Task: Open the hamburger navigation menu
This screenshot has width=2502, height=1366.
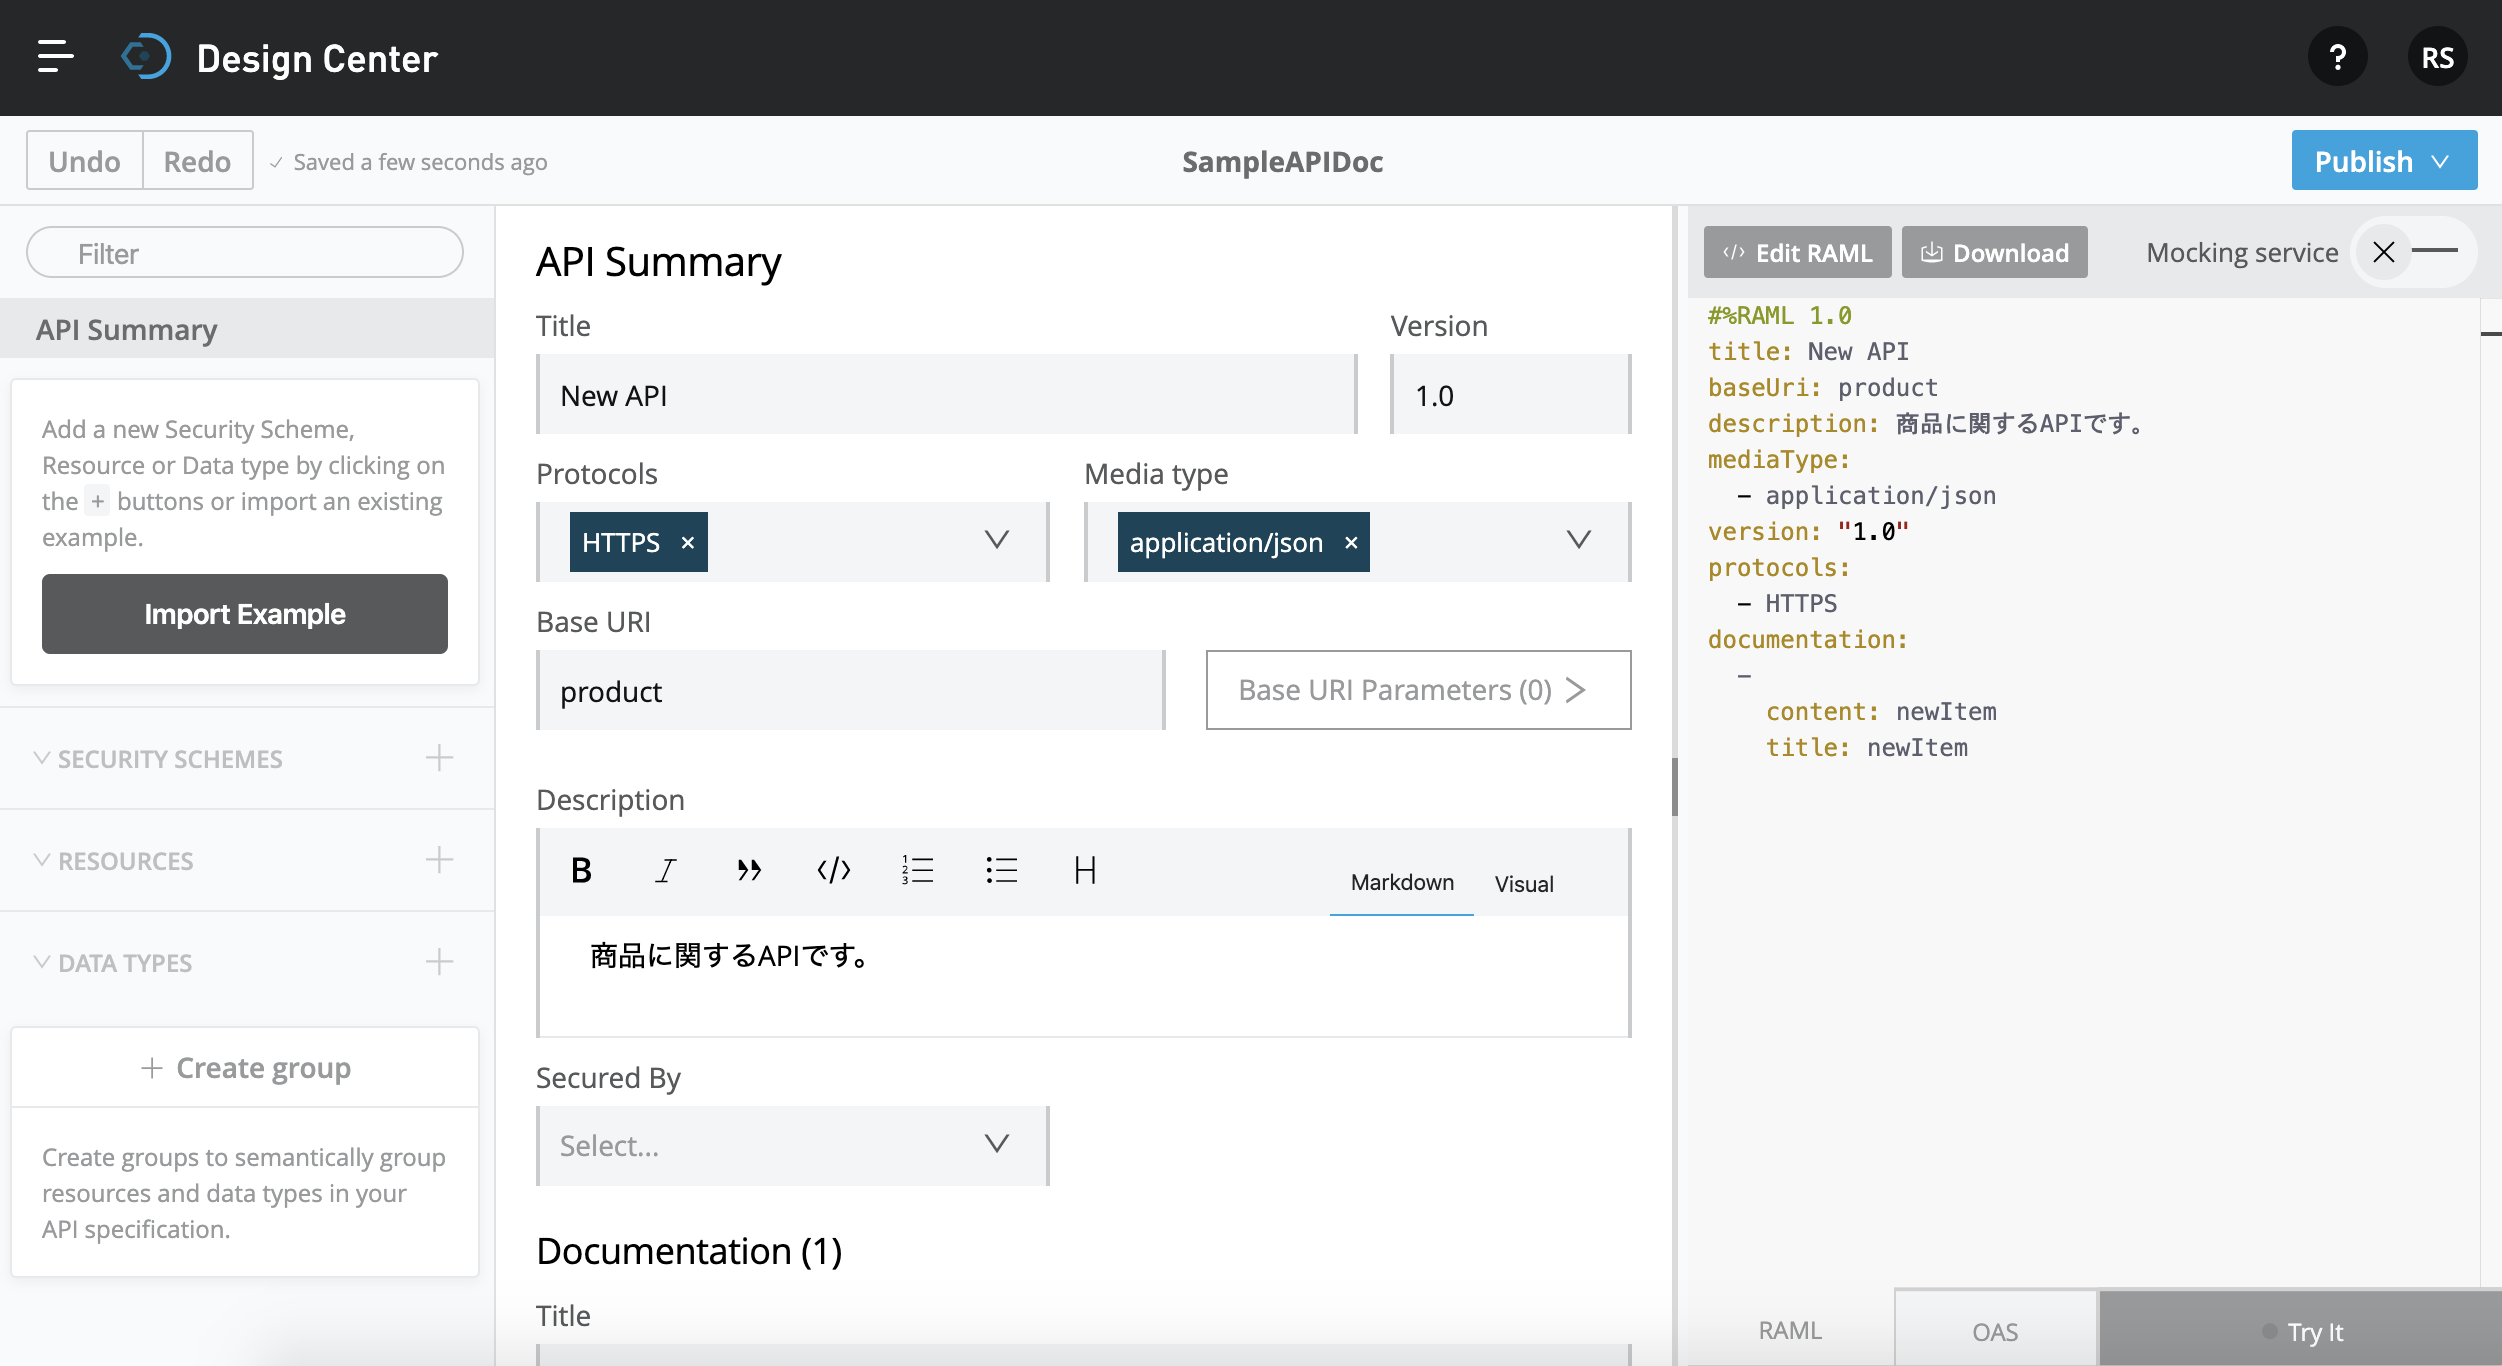Action: pos(56,57)
